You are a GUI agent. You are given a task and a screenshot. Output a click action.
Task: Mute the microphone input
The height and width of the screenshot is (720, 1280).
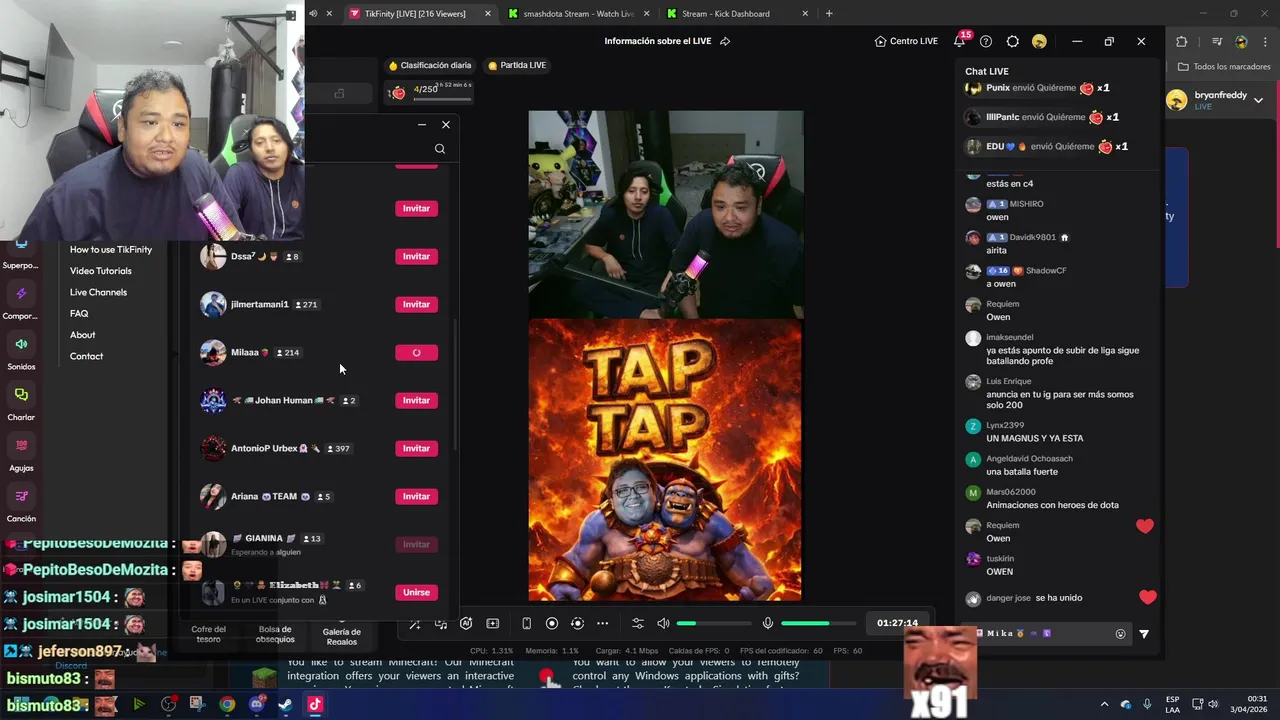(x=768, y=623)
